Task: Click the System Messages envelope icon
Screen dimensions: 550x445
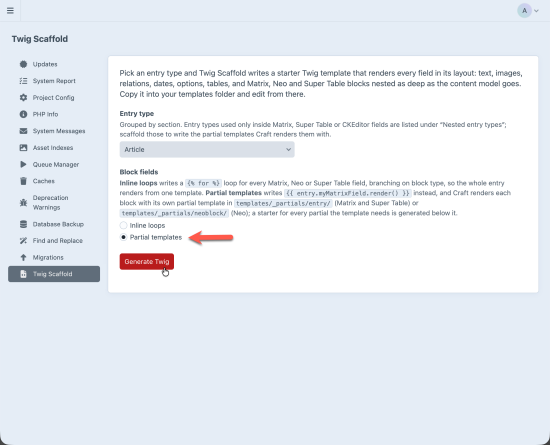Action: pyautogui.click(x=24, y=131)
